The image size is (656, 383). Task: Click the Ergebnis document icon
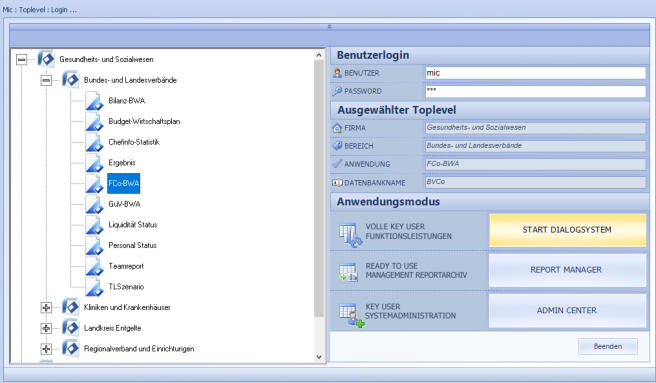coord(95,162)
